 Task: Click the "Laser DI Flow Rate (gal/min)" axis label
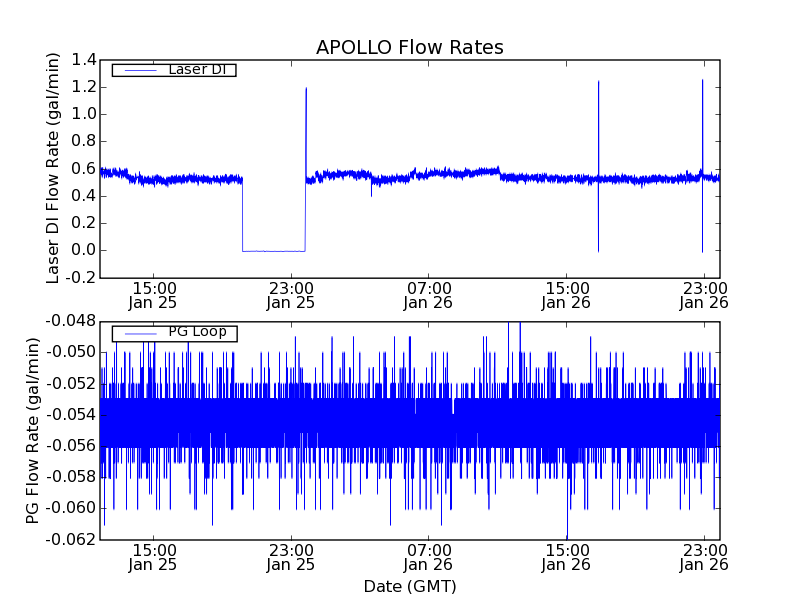pos(53,168)
